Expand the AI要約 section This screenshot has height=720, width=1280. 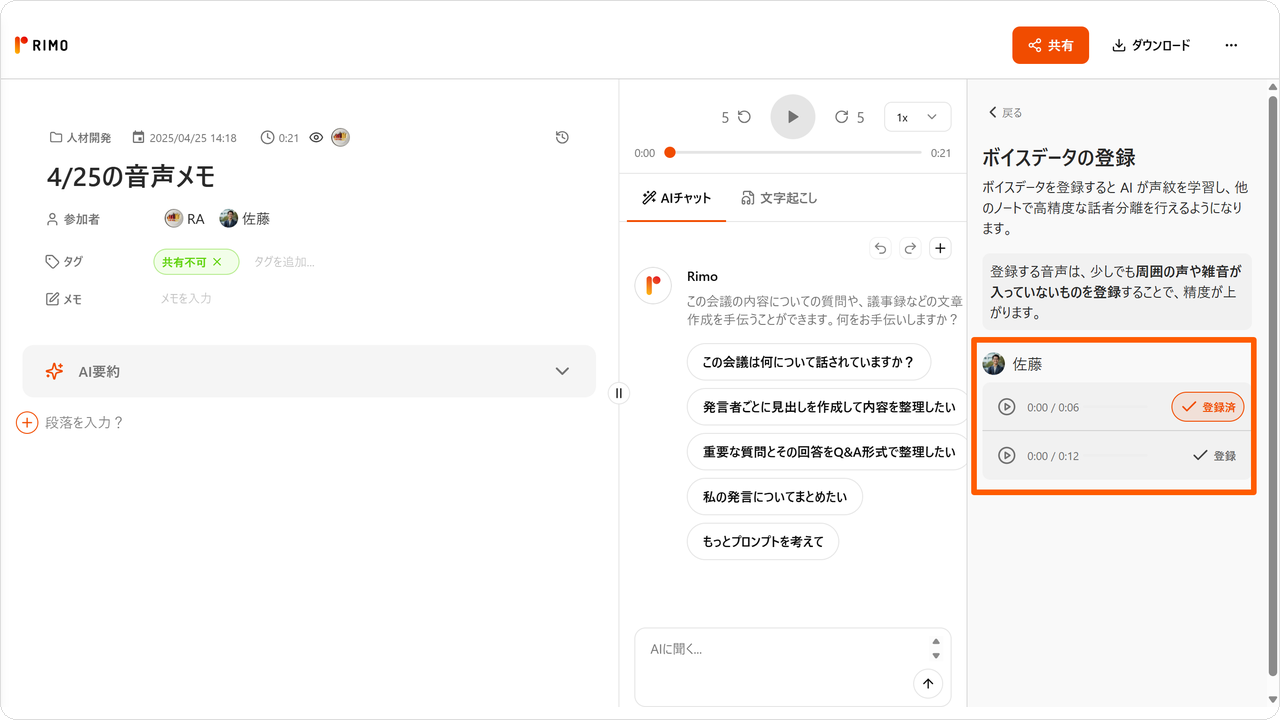309,371
